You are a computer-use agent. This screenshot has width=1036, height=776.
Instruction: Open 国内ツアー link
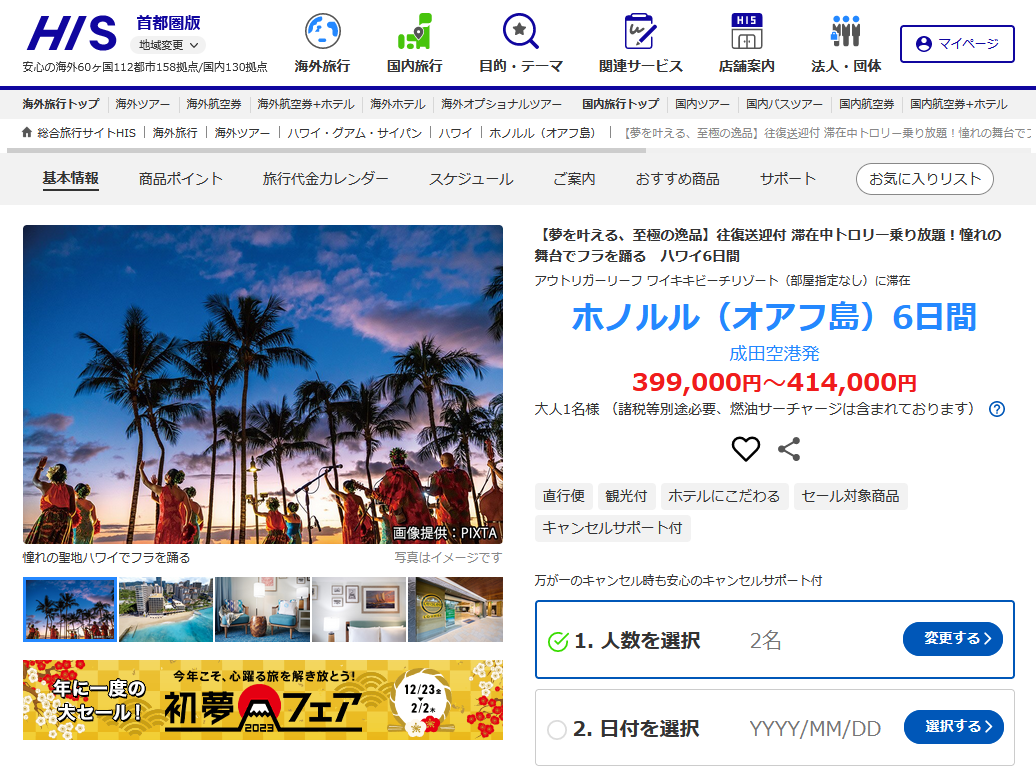click(x=702, y=104)
